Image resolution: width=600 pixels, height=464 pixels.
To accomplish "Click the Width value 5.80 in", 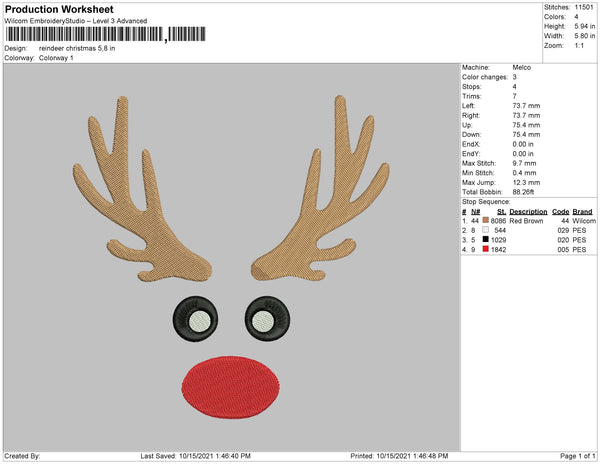I will click(585, 36).
